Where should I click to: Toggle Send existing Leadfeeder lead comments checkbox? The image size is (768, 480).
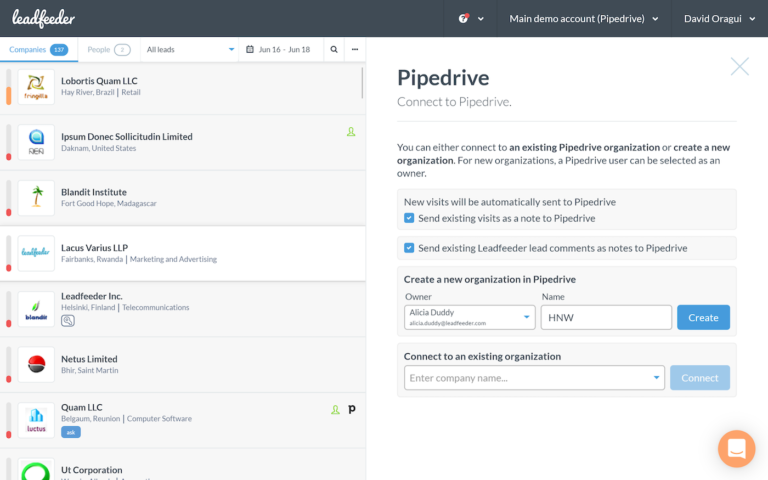(409, 248)
